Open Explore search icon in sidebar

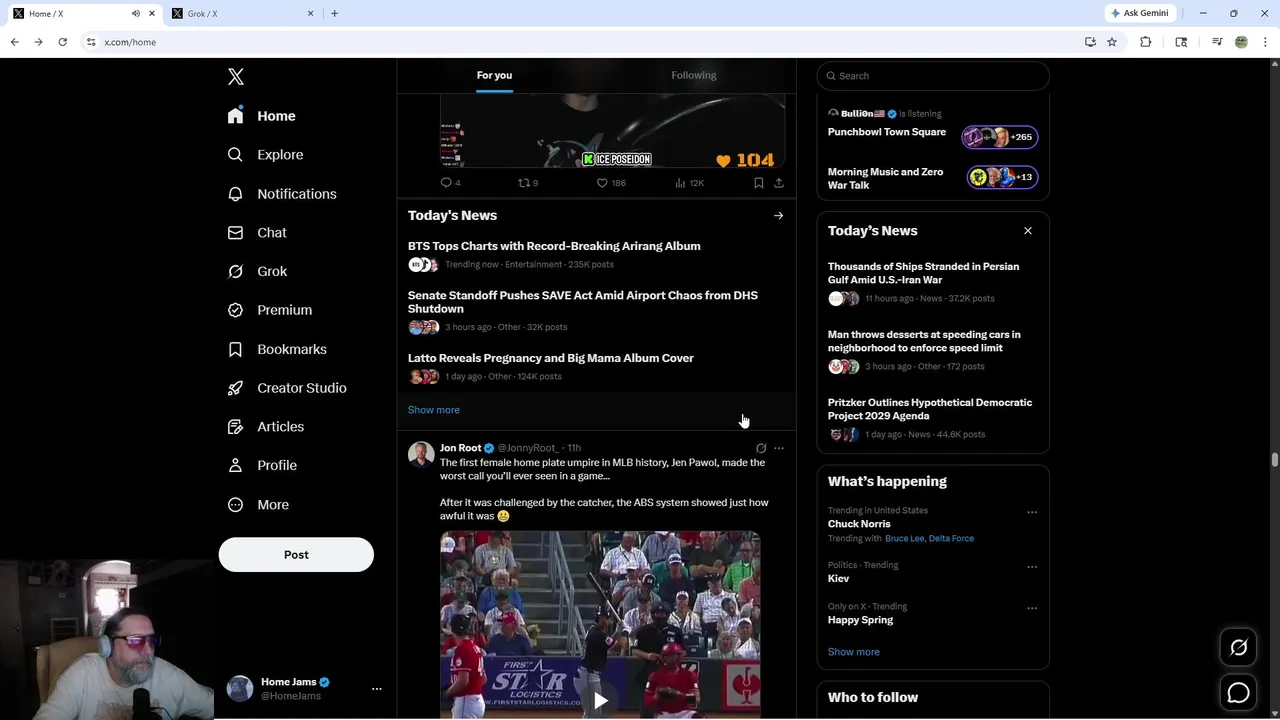click(235, 155)
